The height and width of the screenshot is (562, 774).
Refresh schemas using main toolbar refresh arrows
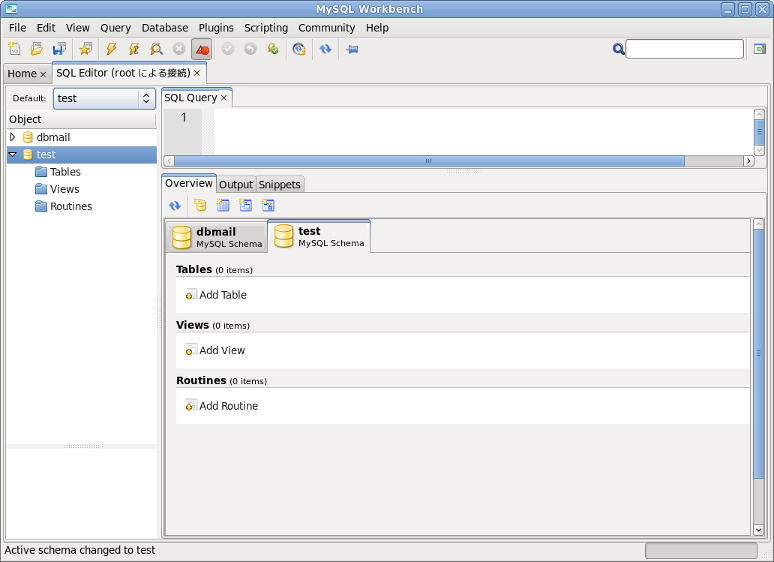[325, 49]
